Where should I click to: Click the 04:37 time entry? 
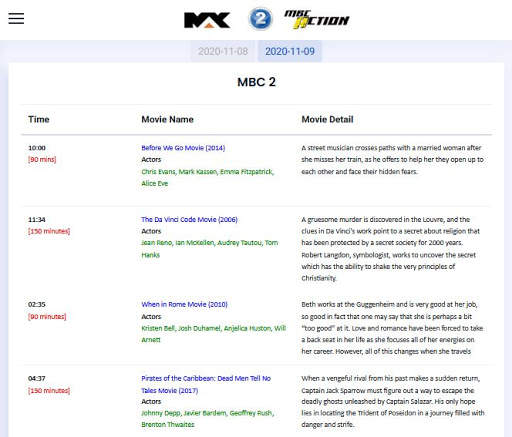click(x=37, y=378)
